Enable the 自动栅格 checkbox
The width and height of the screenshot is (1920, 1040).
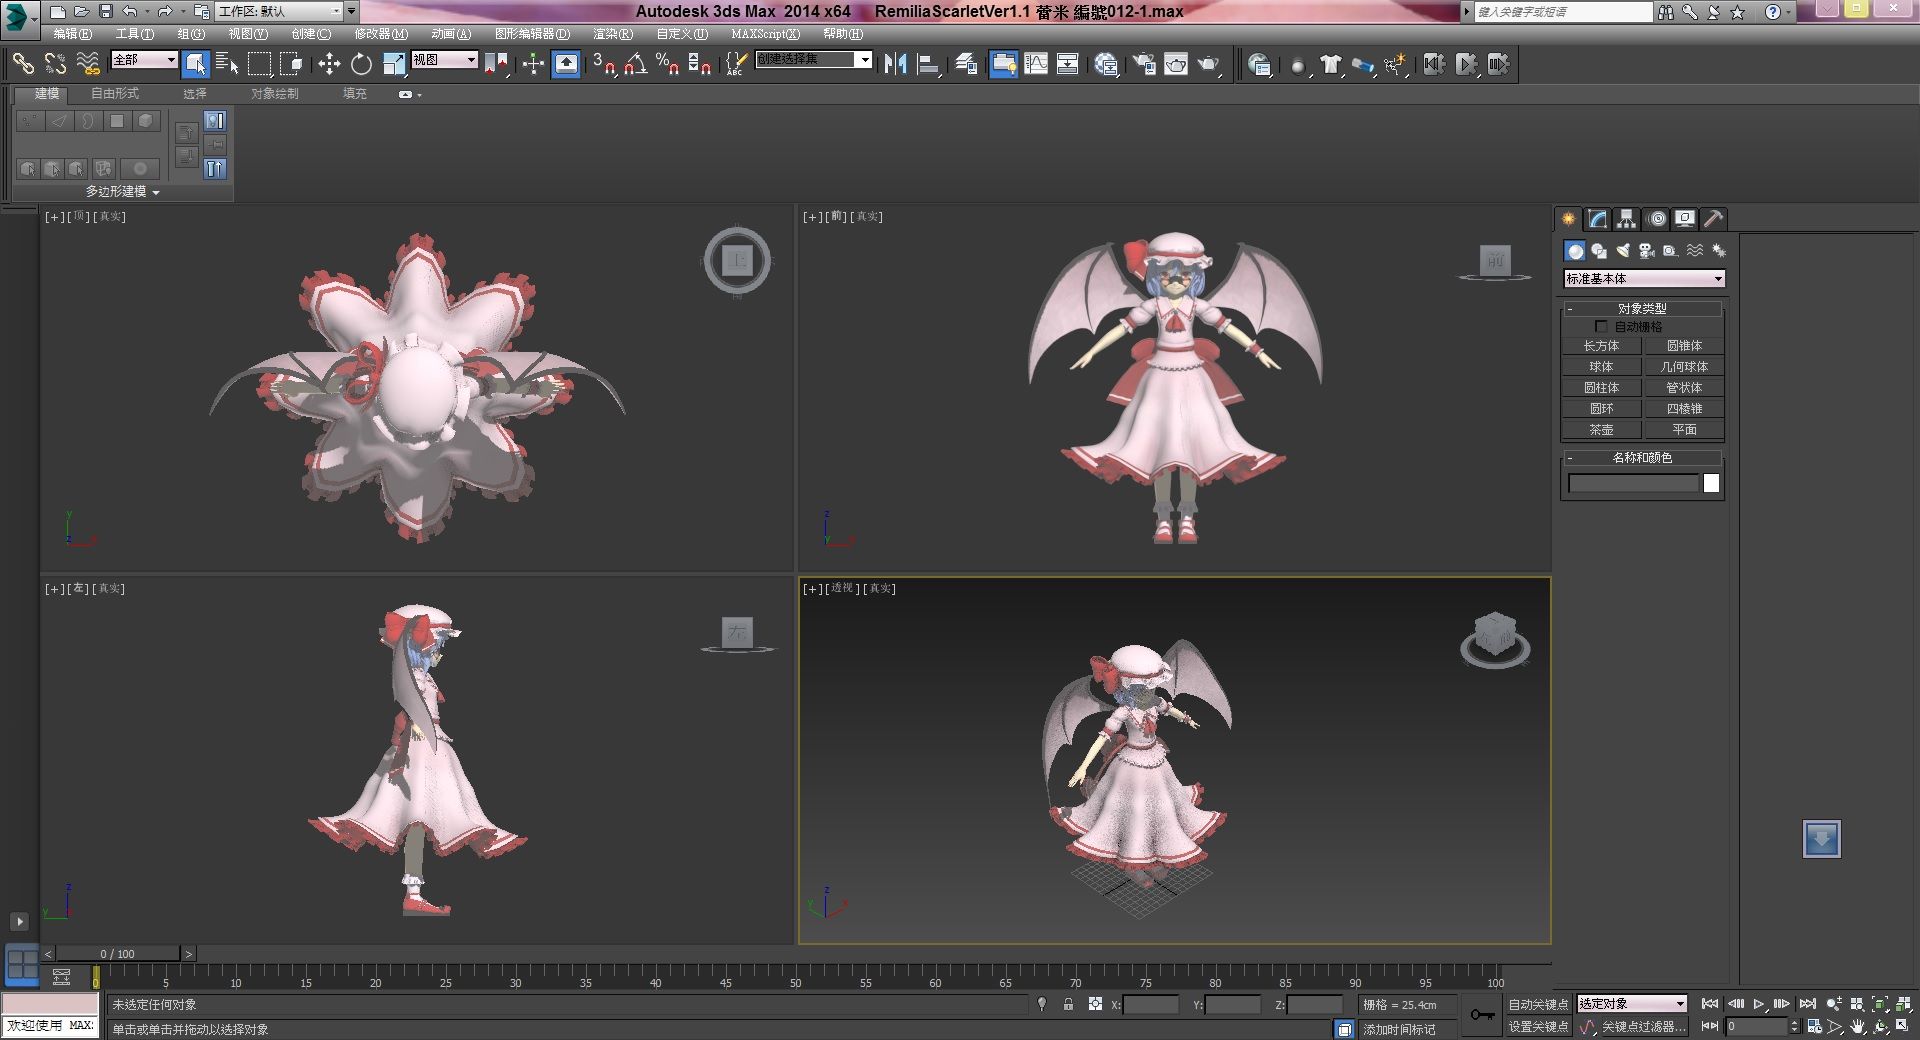tap(1601, 327)
